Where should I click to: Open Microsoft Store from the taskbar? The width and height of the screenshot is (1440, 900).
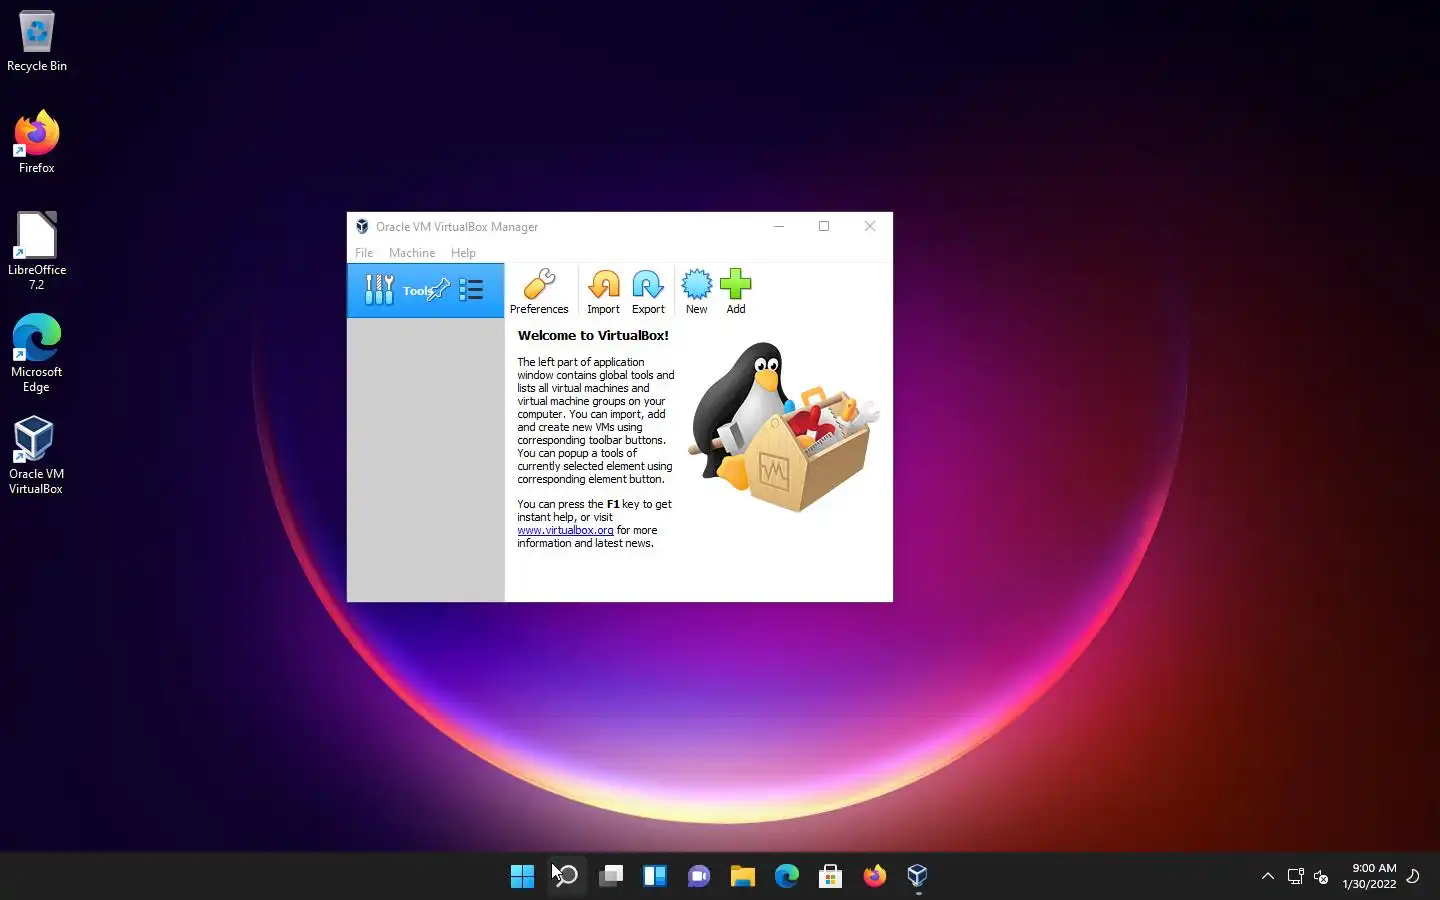point(830,876)
